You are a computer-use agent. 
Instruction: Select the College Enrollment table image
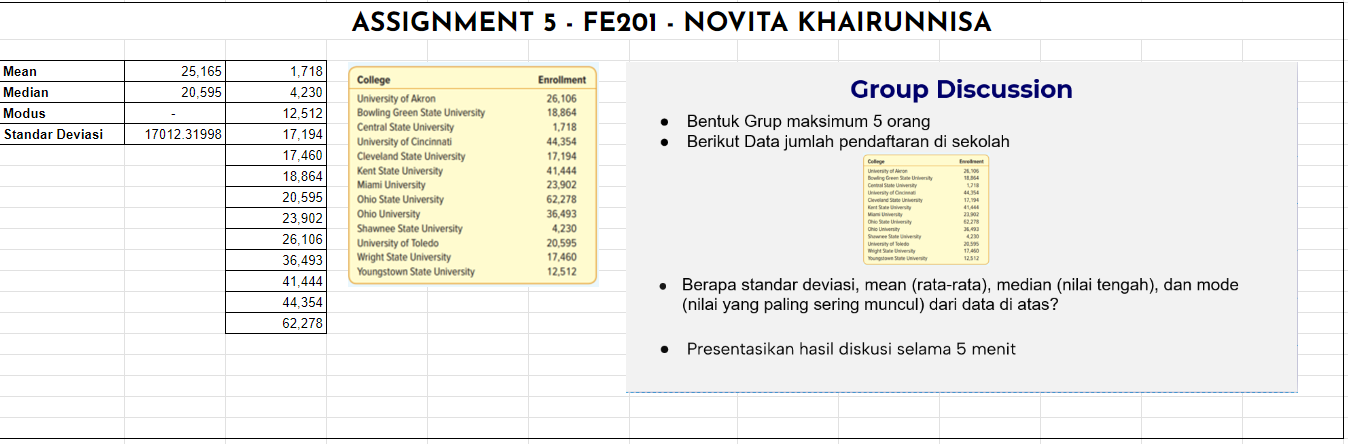tap(471, 176)
